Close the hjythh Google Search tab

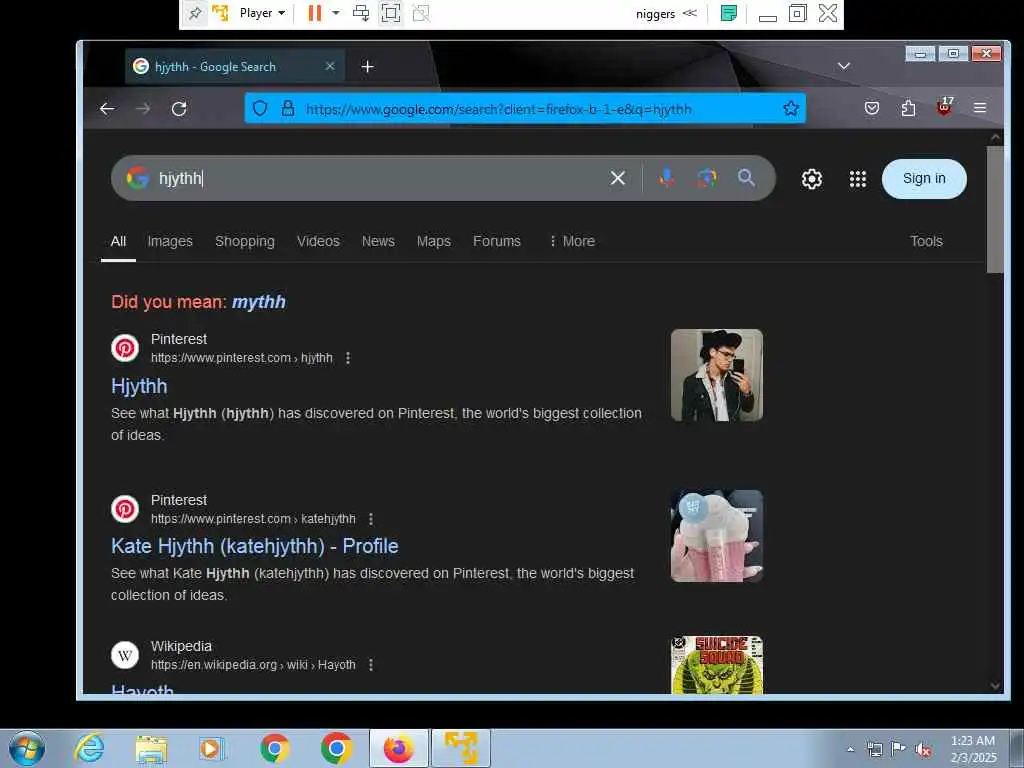tap(330, 66)
